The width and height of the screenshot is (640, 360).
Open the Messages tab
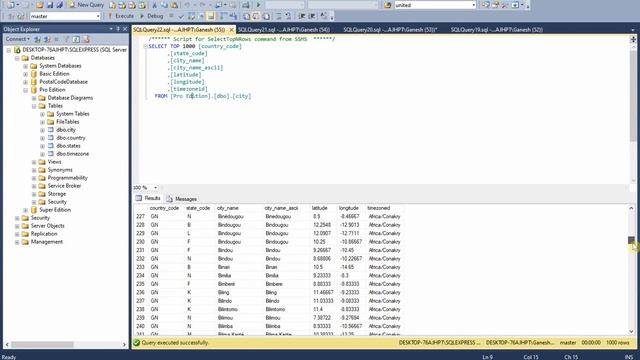[182, 199]
